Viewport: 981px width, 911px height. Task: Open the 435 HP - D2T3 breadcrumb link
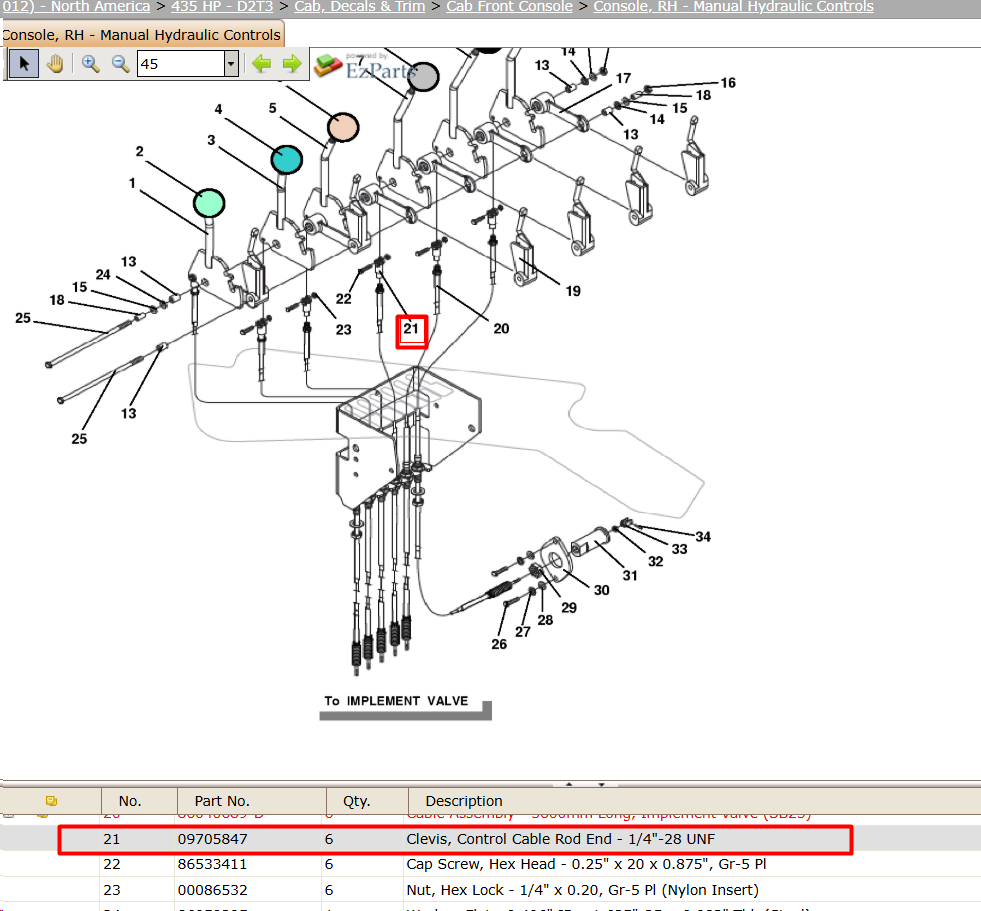pyautogui.click(x=222, y=6)
